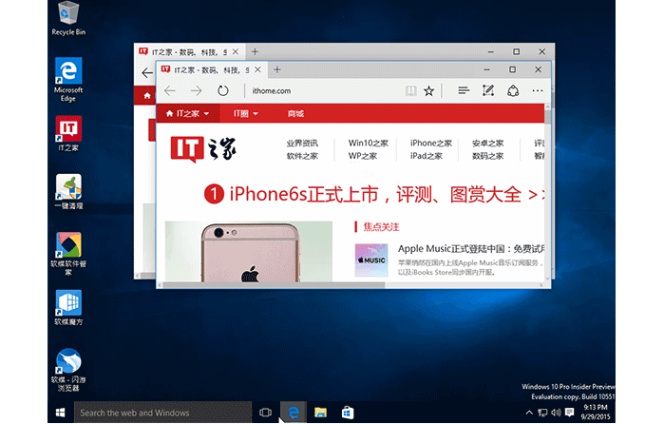Open File Explorer from the taskbar

point(321,412)
